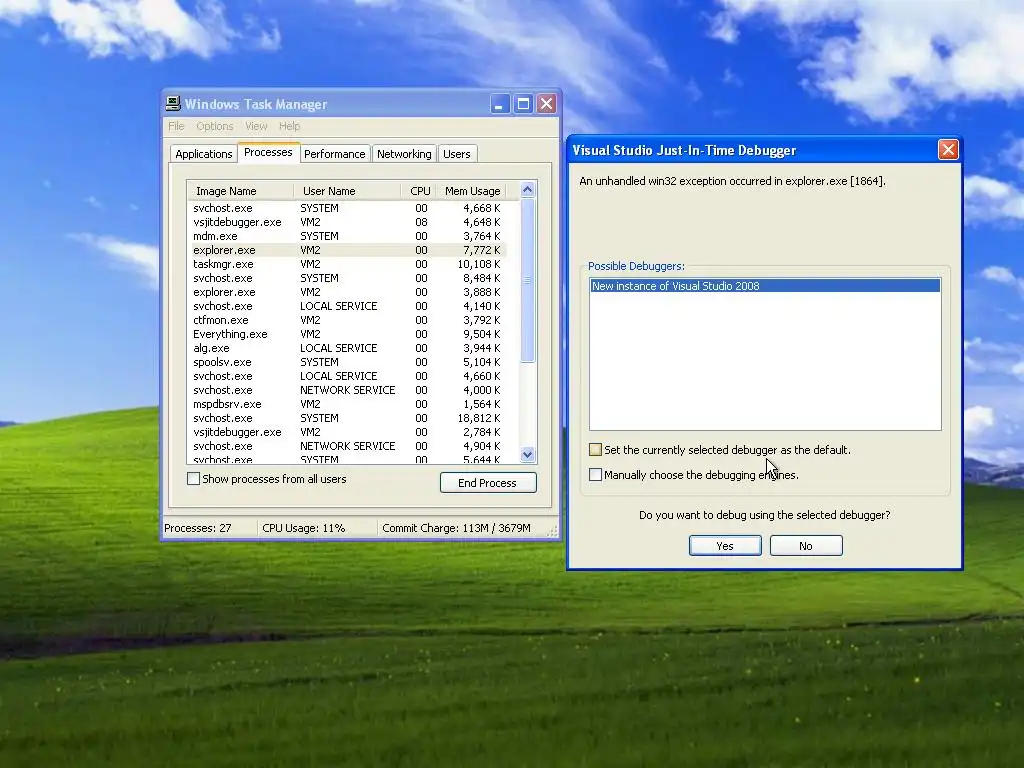Maximize the Windows Task Manager window
Screen dimensions: 1024x768
[x=523, y=104]
